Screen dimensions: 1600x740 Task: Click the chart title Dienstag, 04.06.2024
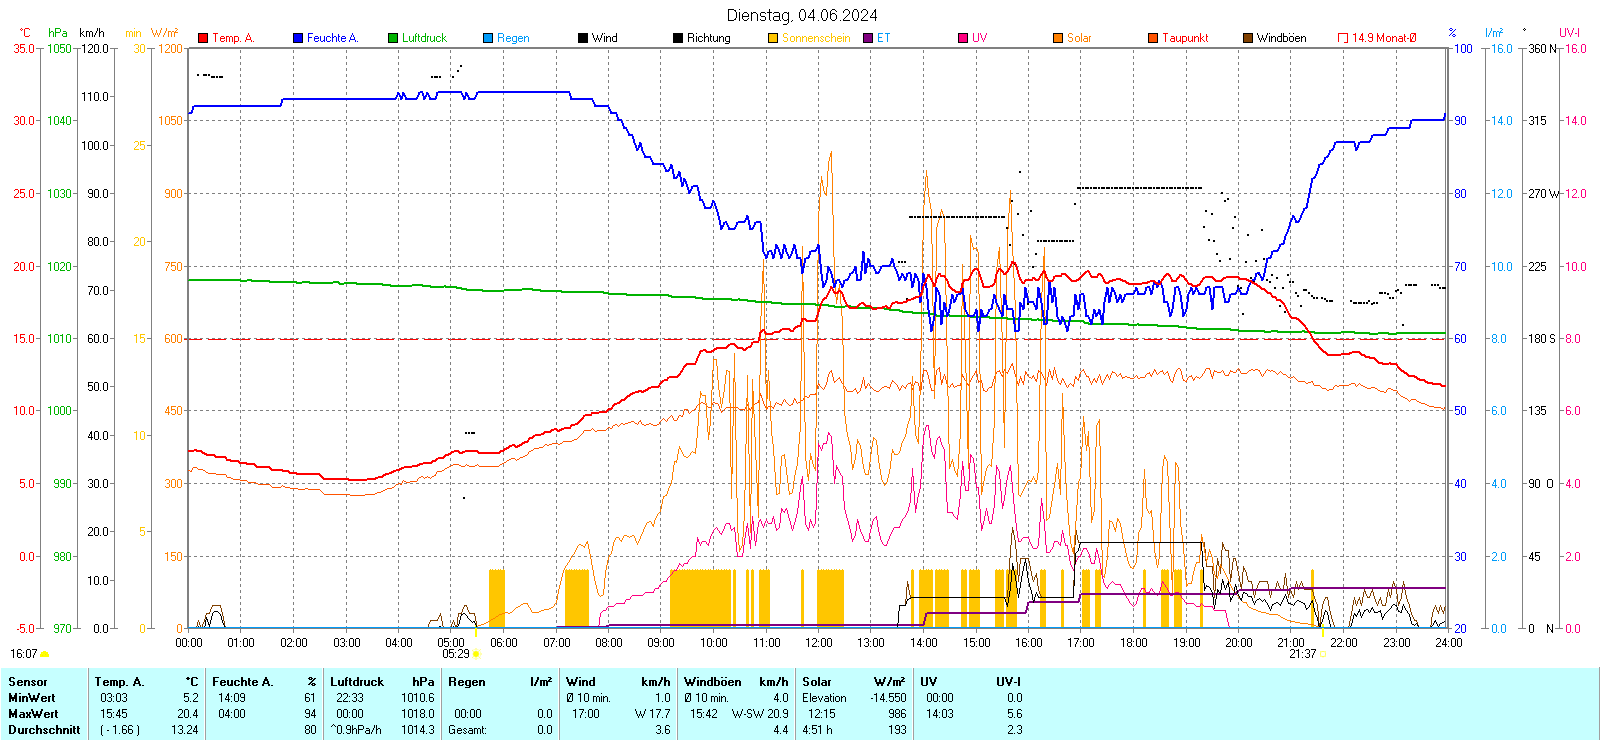click(802, 15)
